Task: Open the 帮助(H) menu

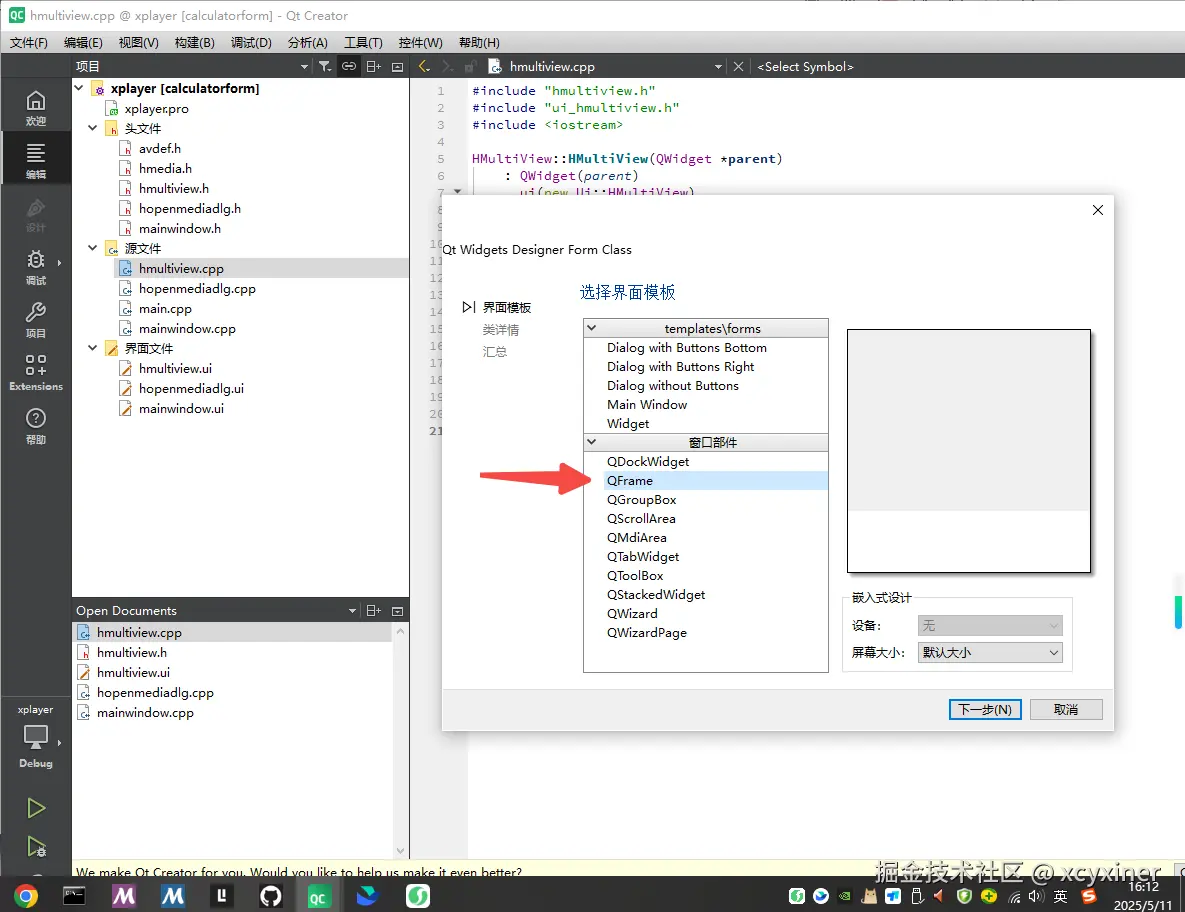Action: click(479, 42)
